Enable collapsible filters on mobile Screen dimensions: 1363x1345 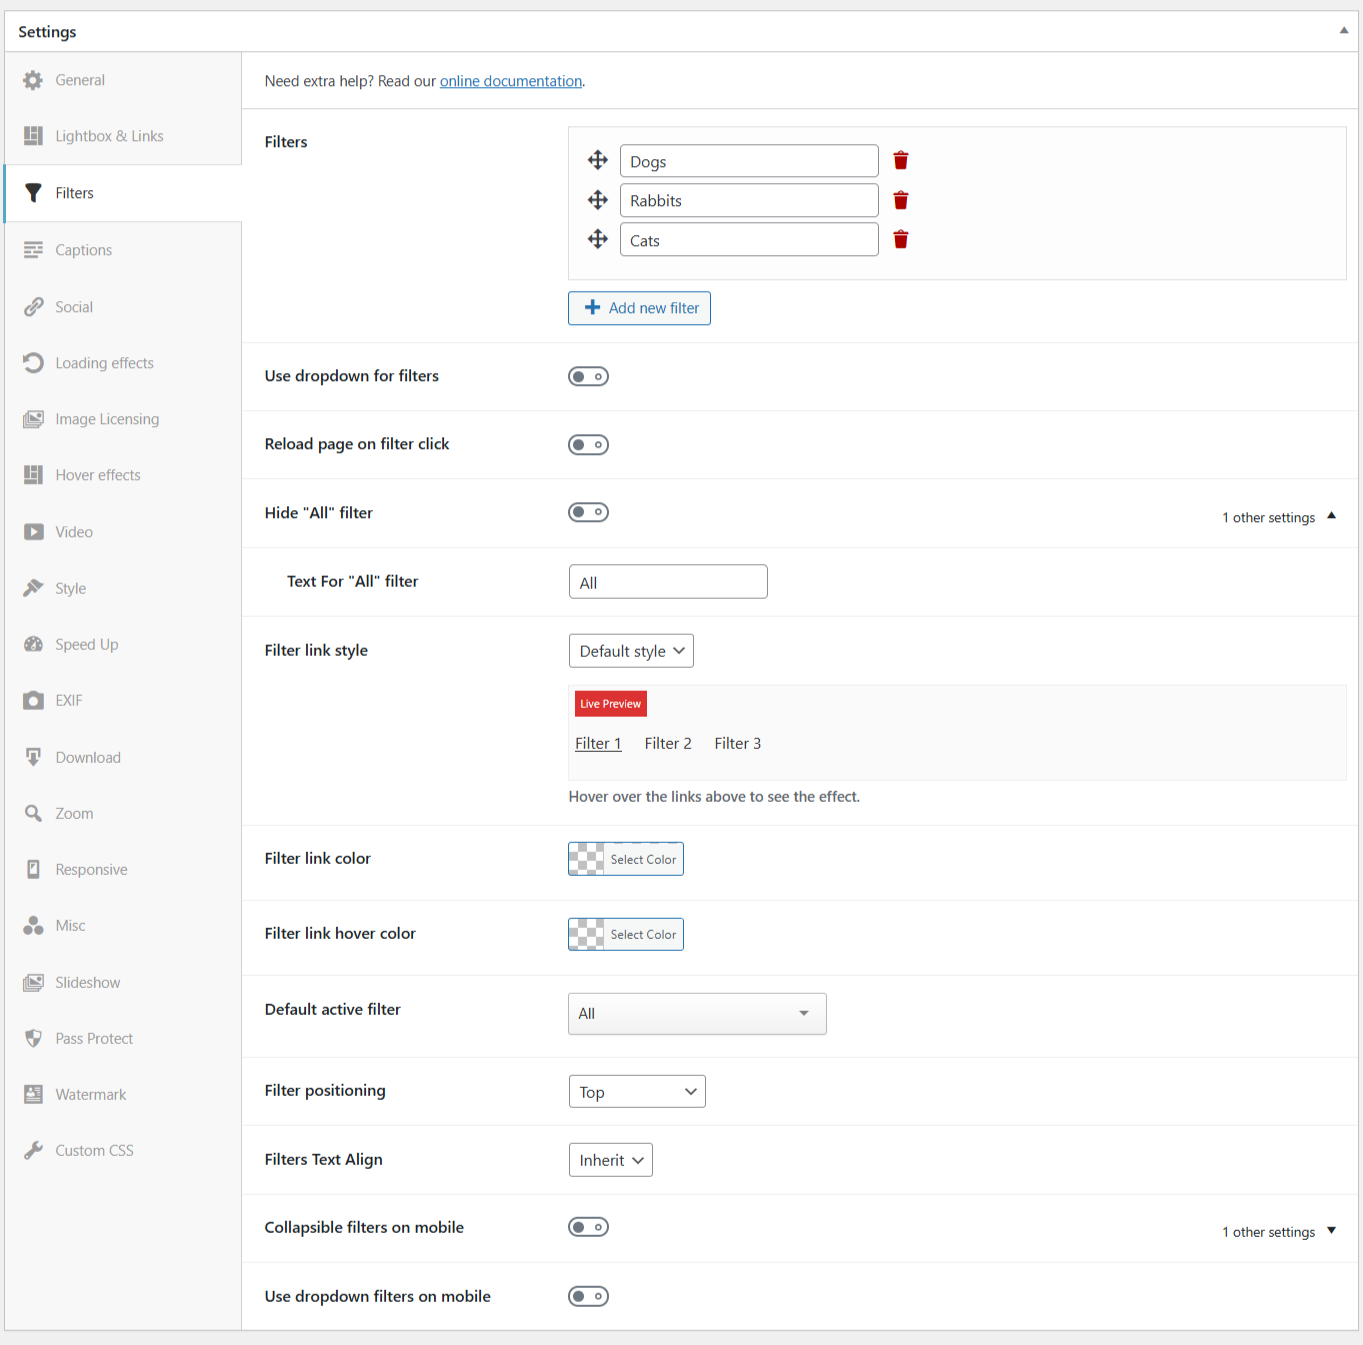coord(588,1227)
